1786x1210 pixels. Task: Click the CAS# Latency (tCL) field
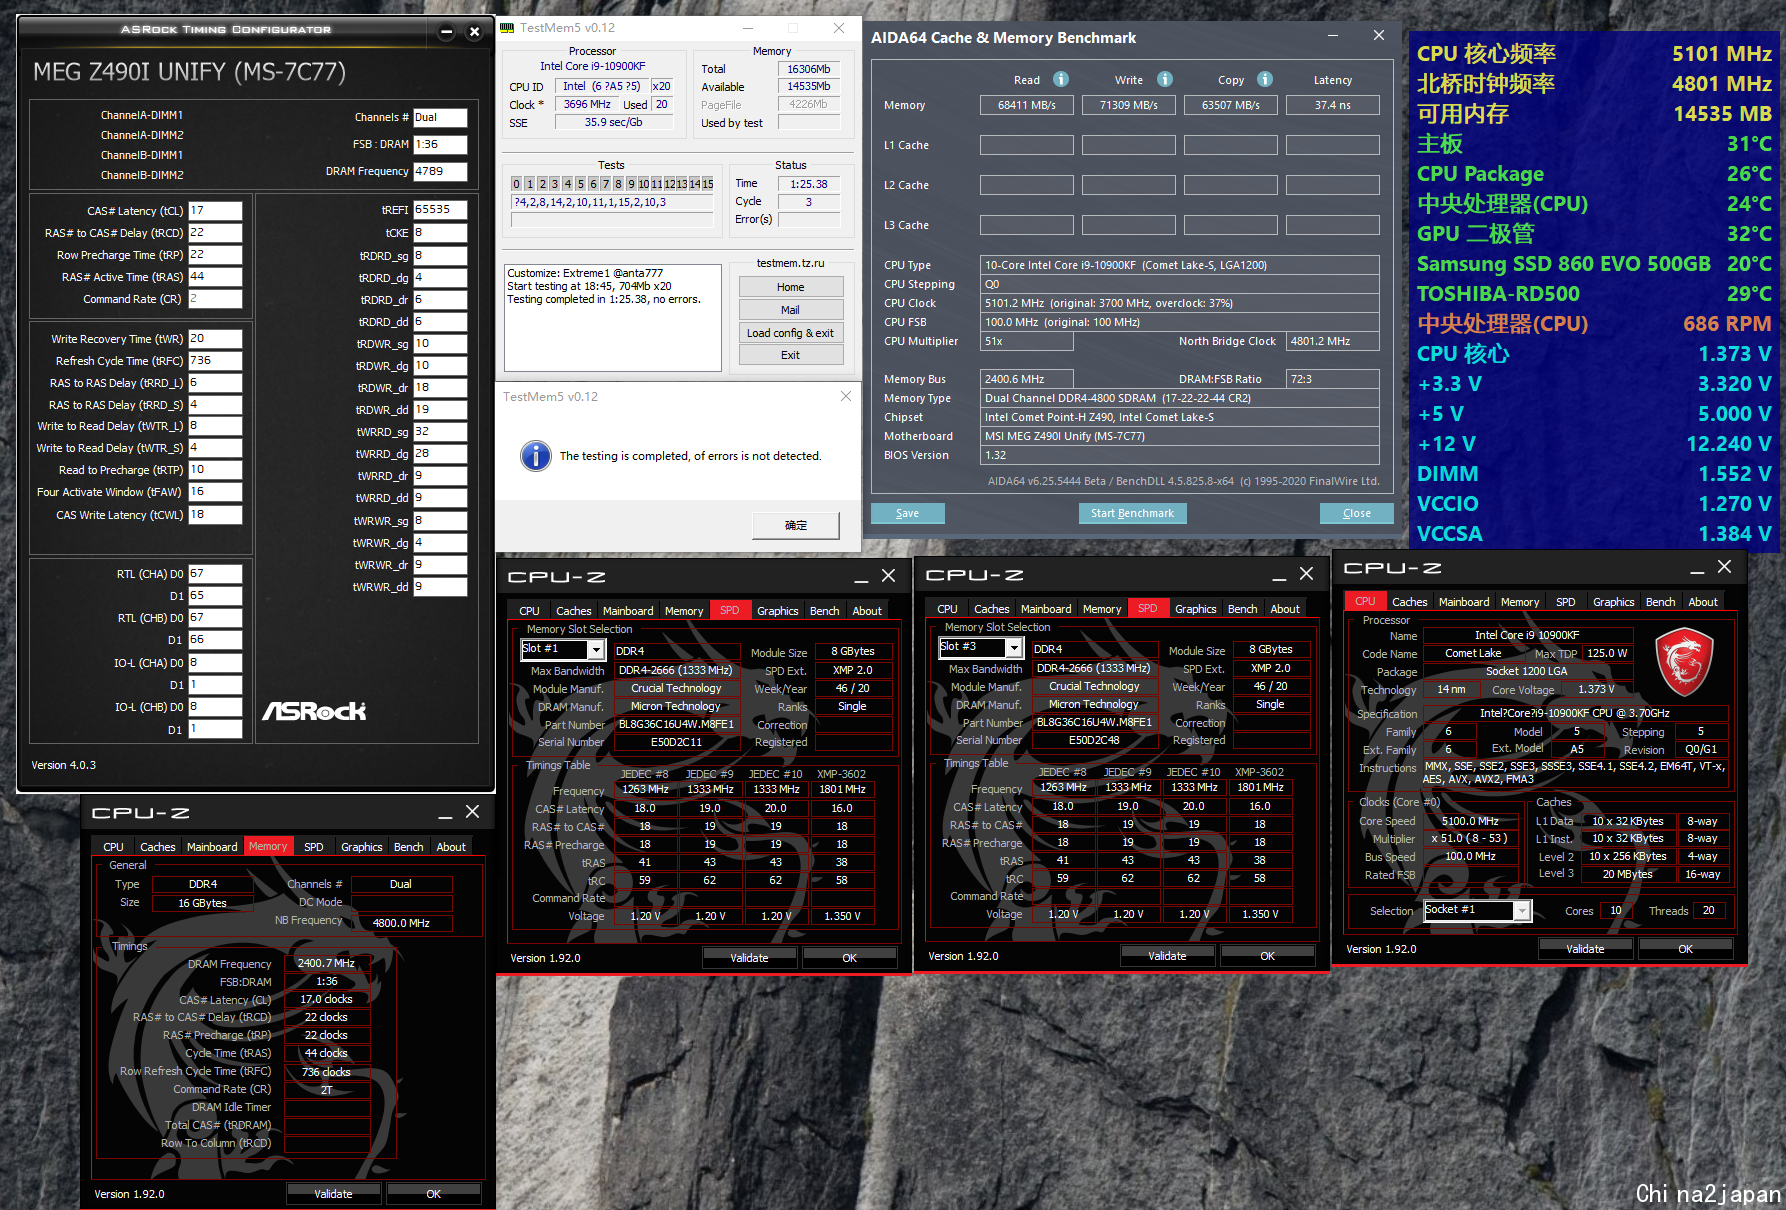coord(215,211)
